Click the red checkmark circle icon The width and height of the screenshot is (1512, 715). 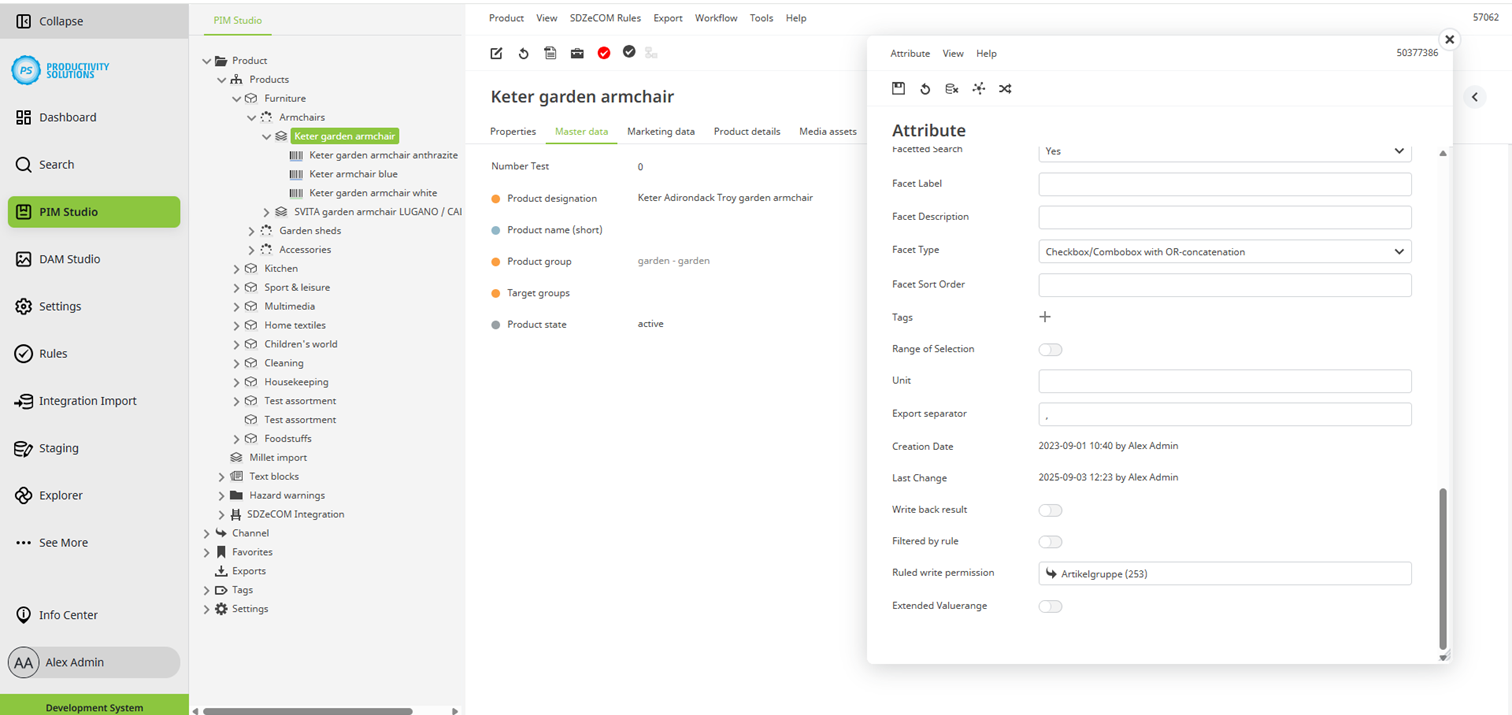tap(604, 53)
